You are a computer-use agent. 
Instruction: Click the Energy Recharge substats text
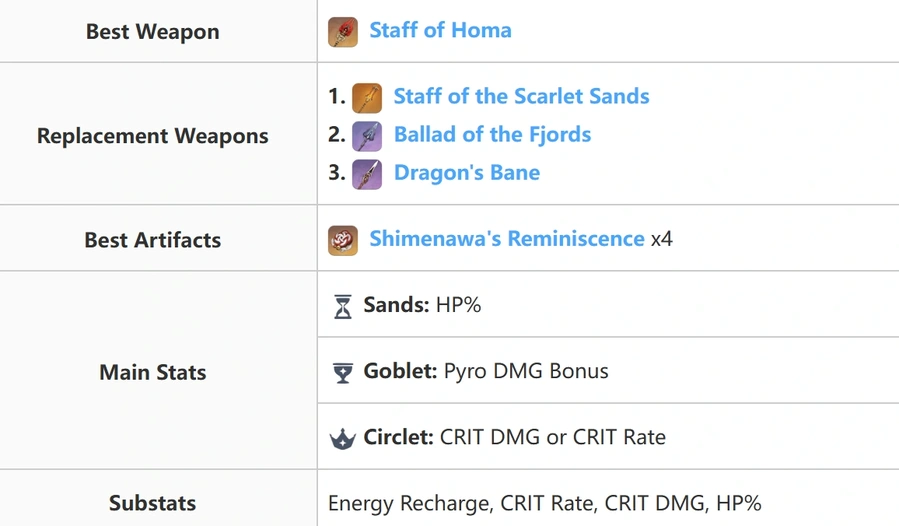click(410, 504)
